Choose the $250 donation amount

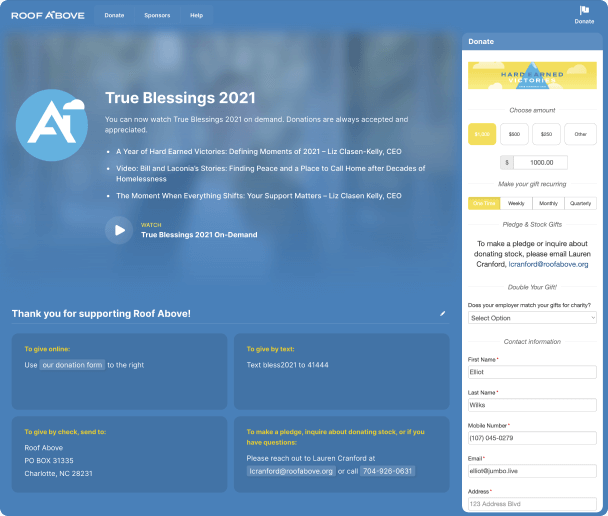click(x=546, y=133)
